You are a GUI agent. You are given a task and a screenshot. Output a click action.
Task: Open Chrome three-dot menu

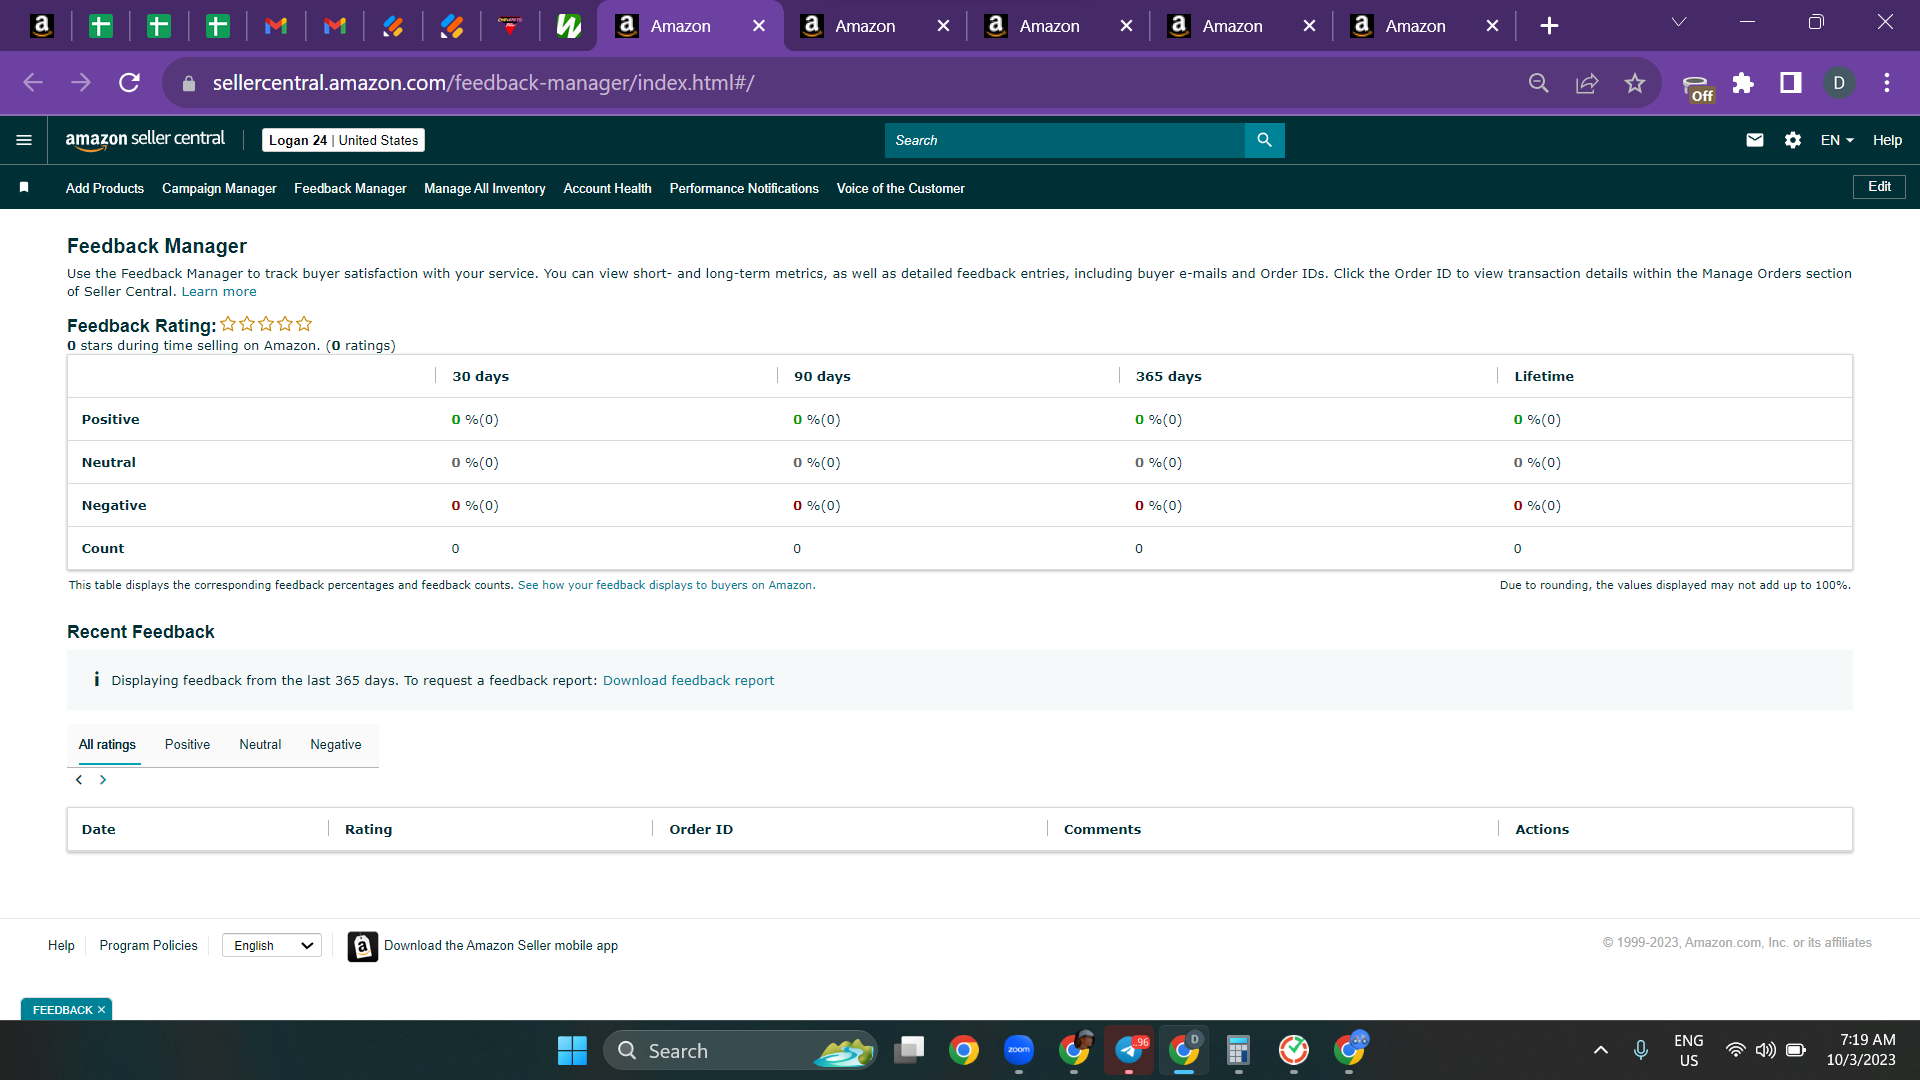pos(1887,83)
